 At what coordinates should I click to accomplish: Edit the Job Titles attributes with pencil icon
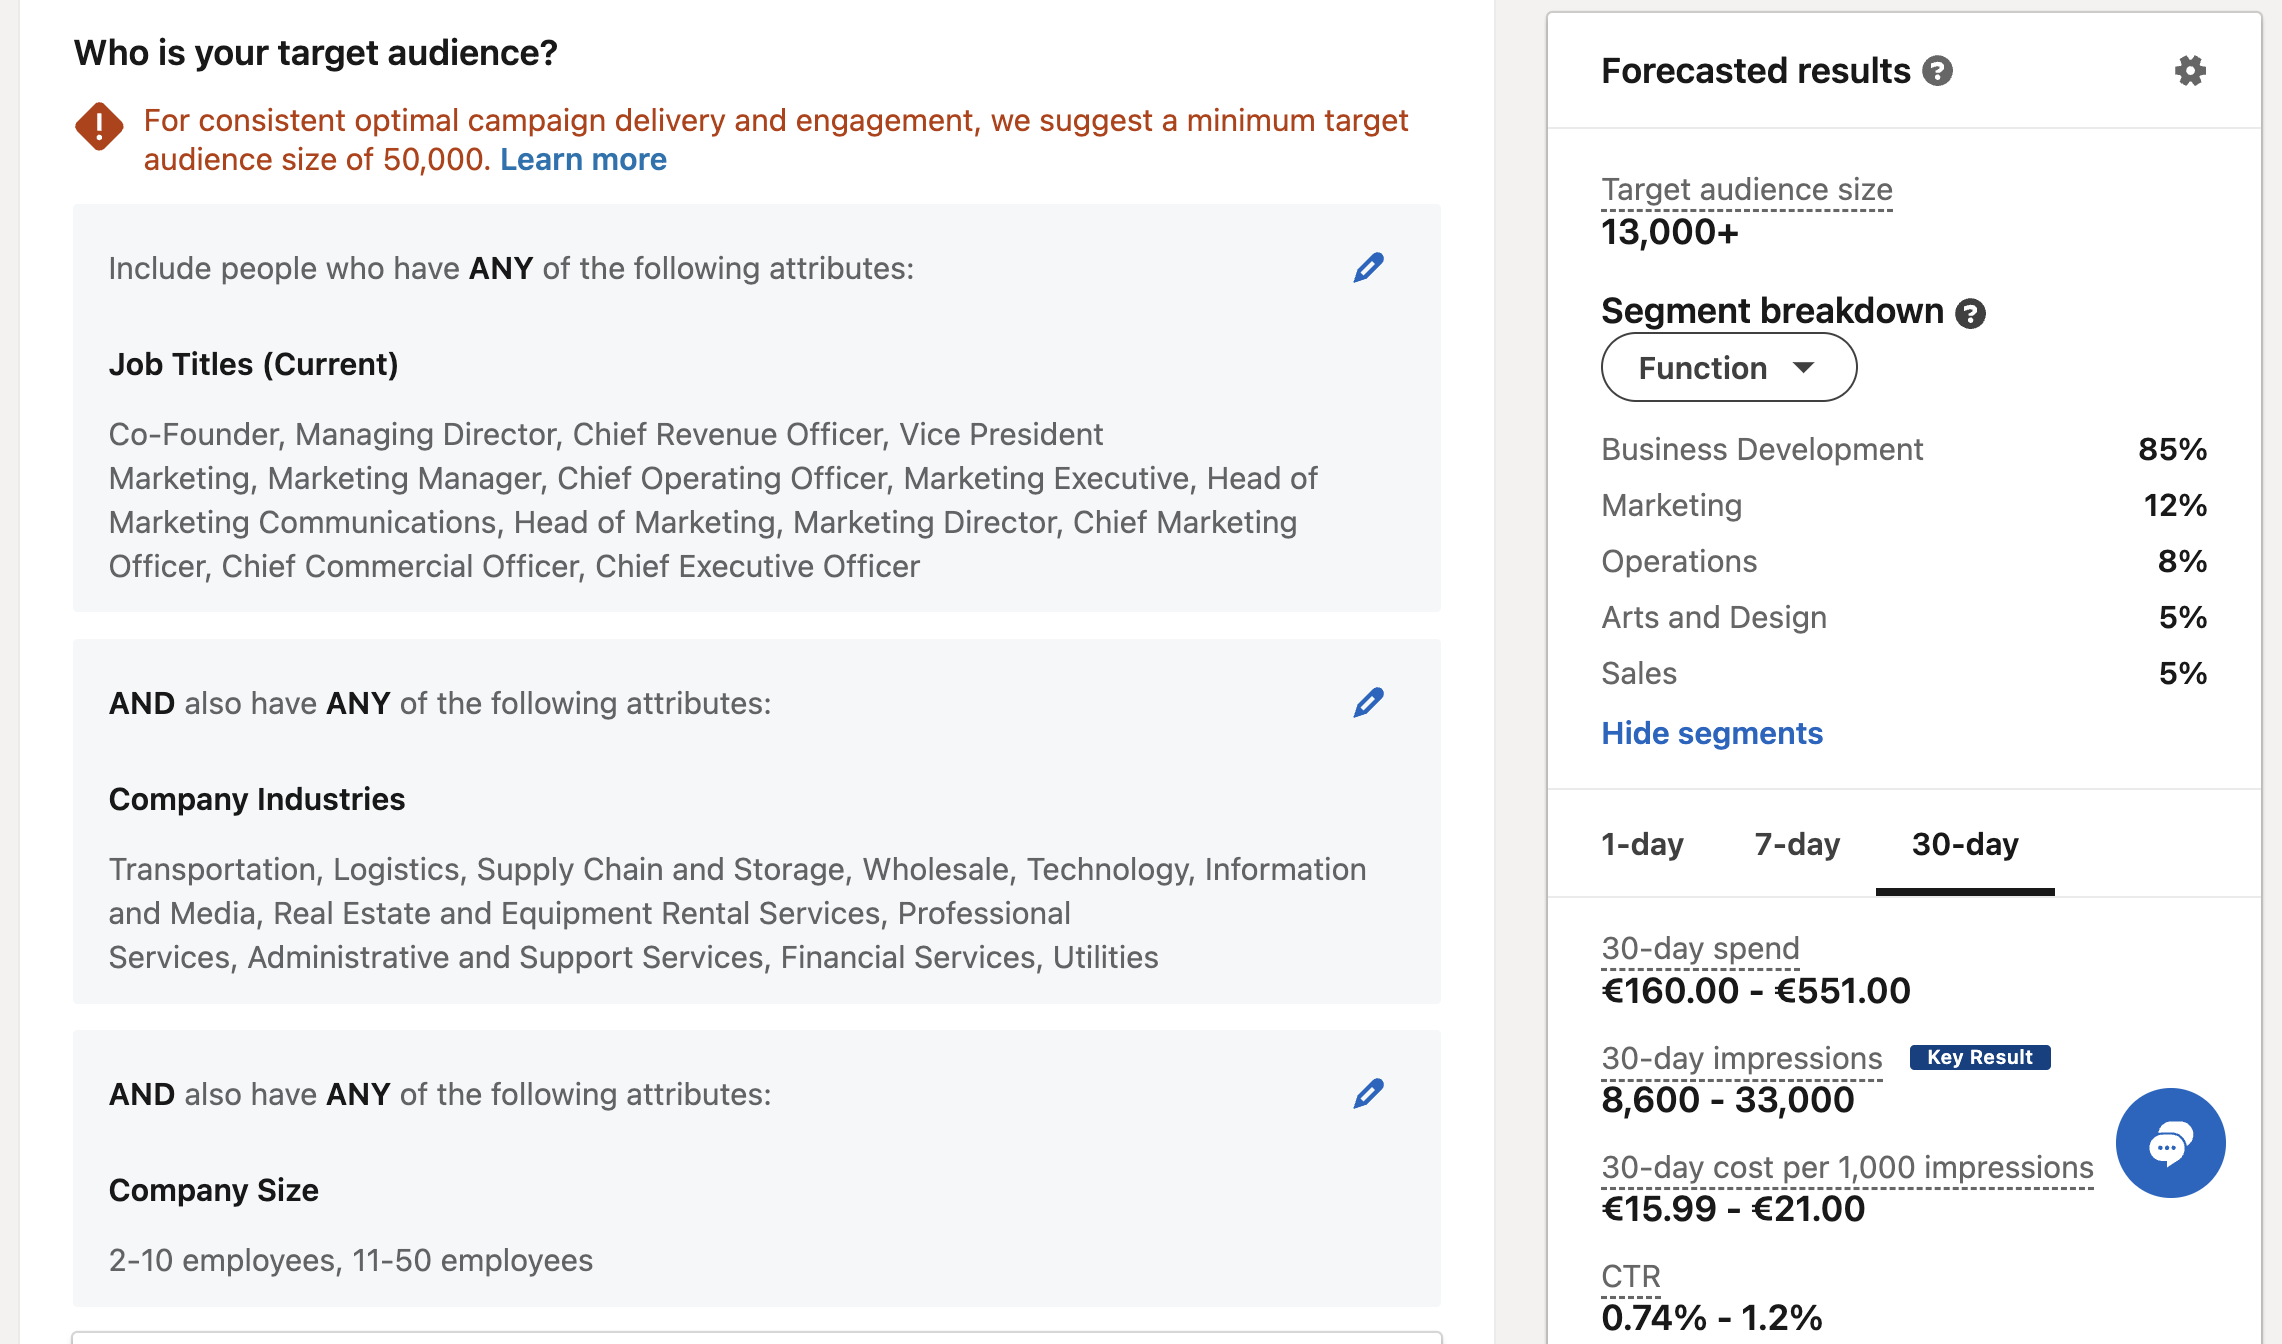pyautogui.click(x=1368, y=266)
